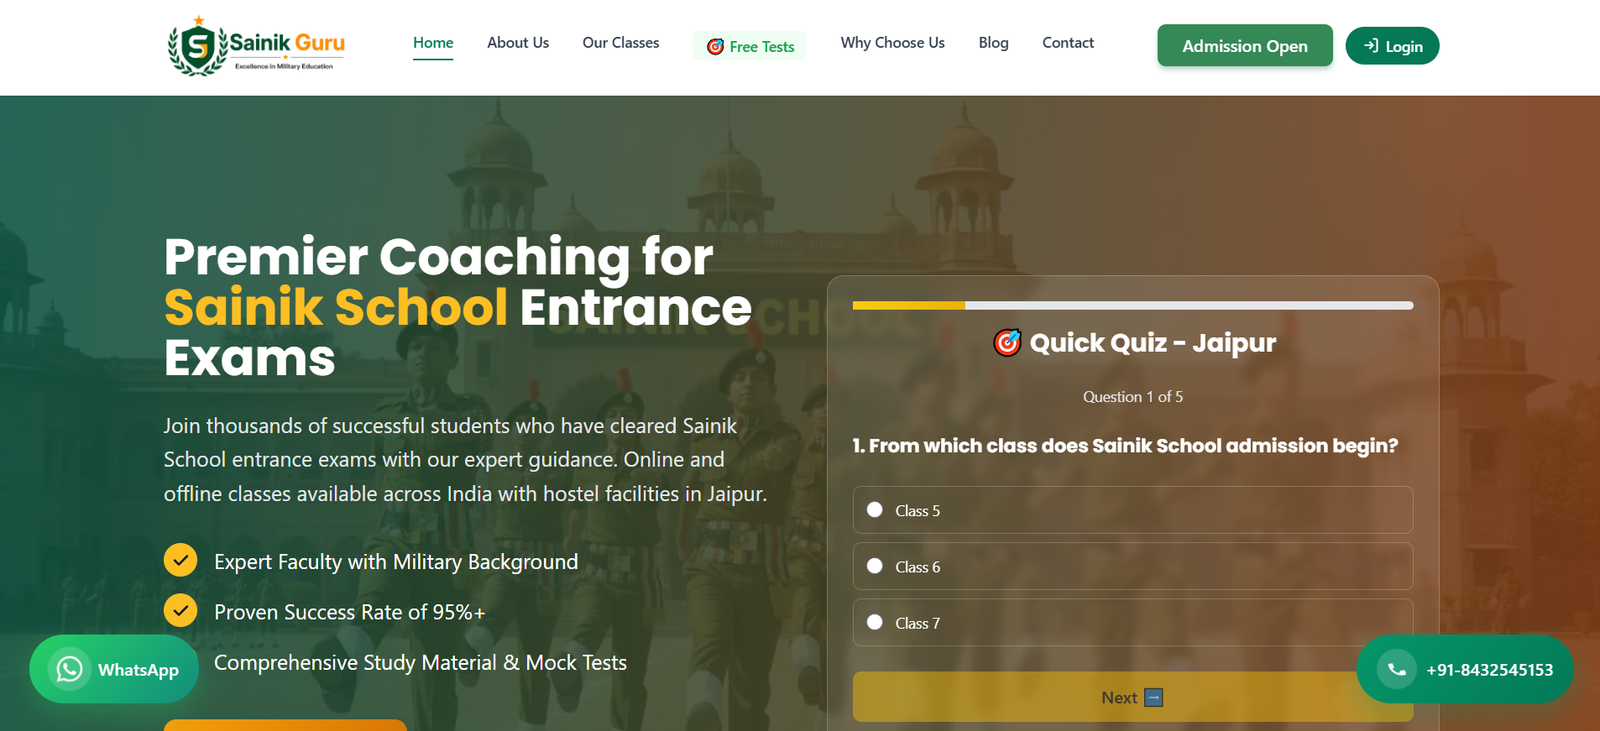Click 'Expert Faculty with Military Background' text
The image size is (1600, 731).
pyautogui.click(x=396, y=562)
